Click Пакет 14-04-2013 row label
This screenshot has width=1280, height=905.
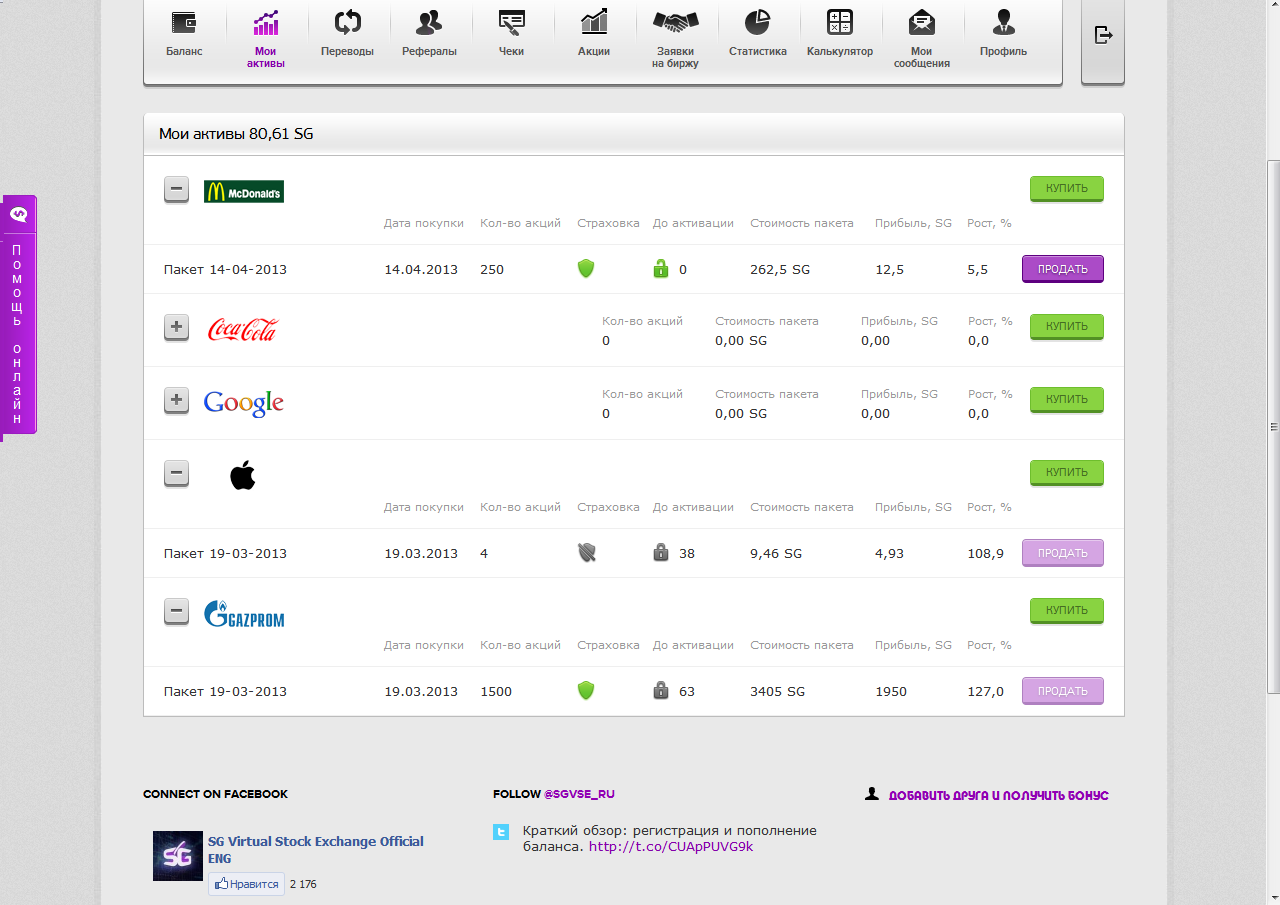pos(225,269)
